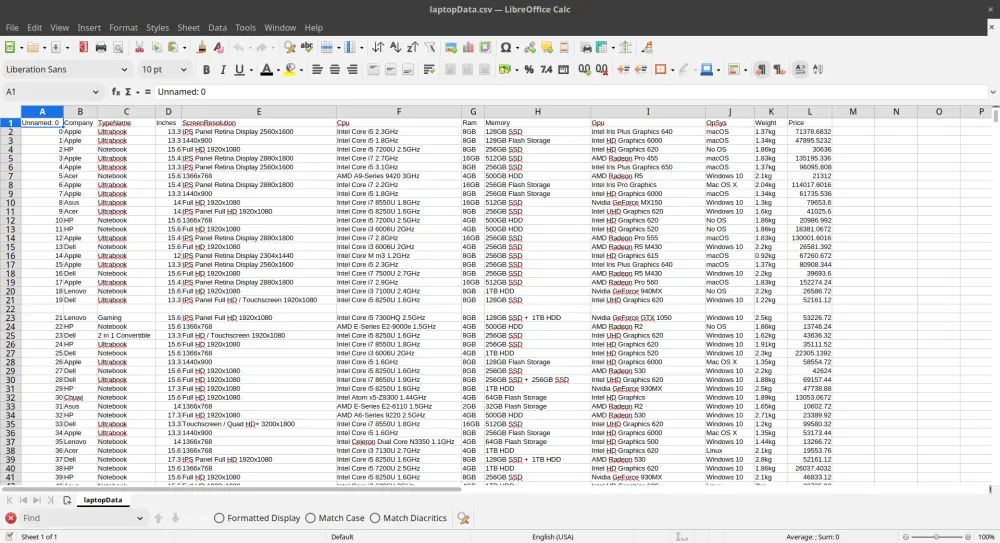Apply Font Color A swatch

point(267,70)
